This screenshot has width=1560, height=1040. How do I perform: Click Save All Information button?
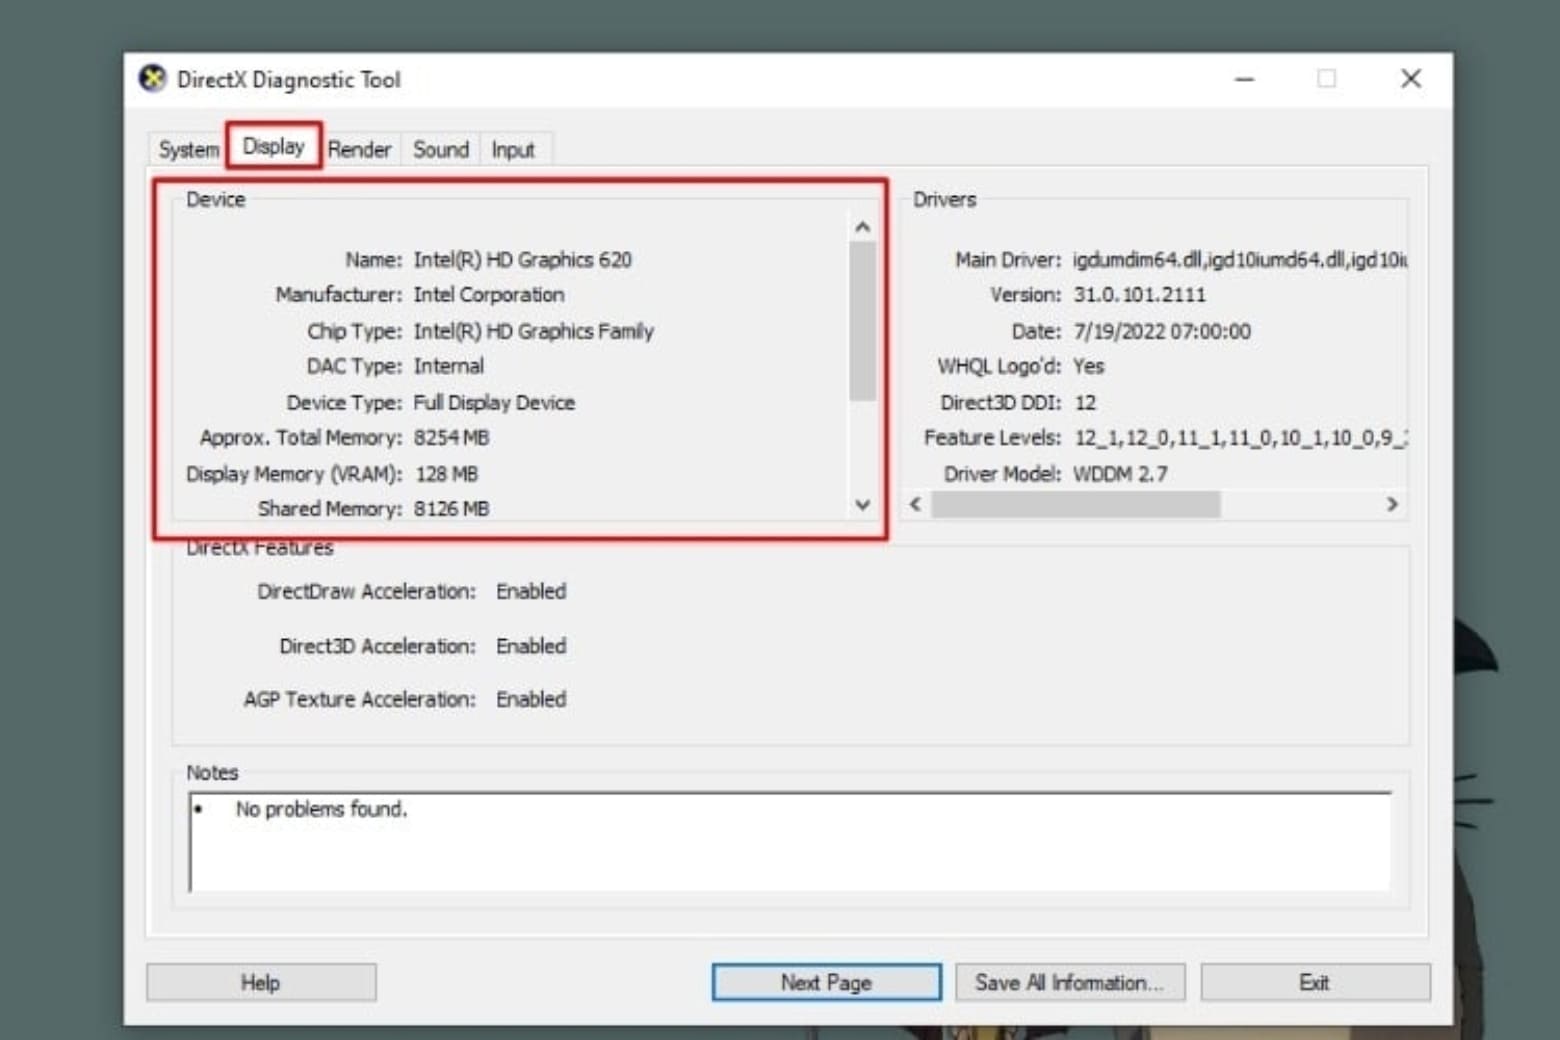(1069, 983)
